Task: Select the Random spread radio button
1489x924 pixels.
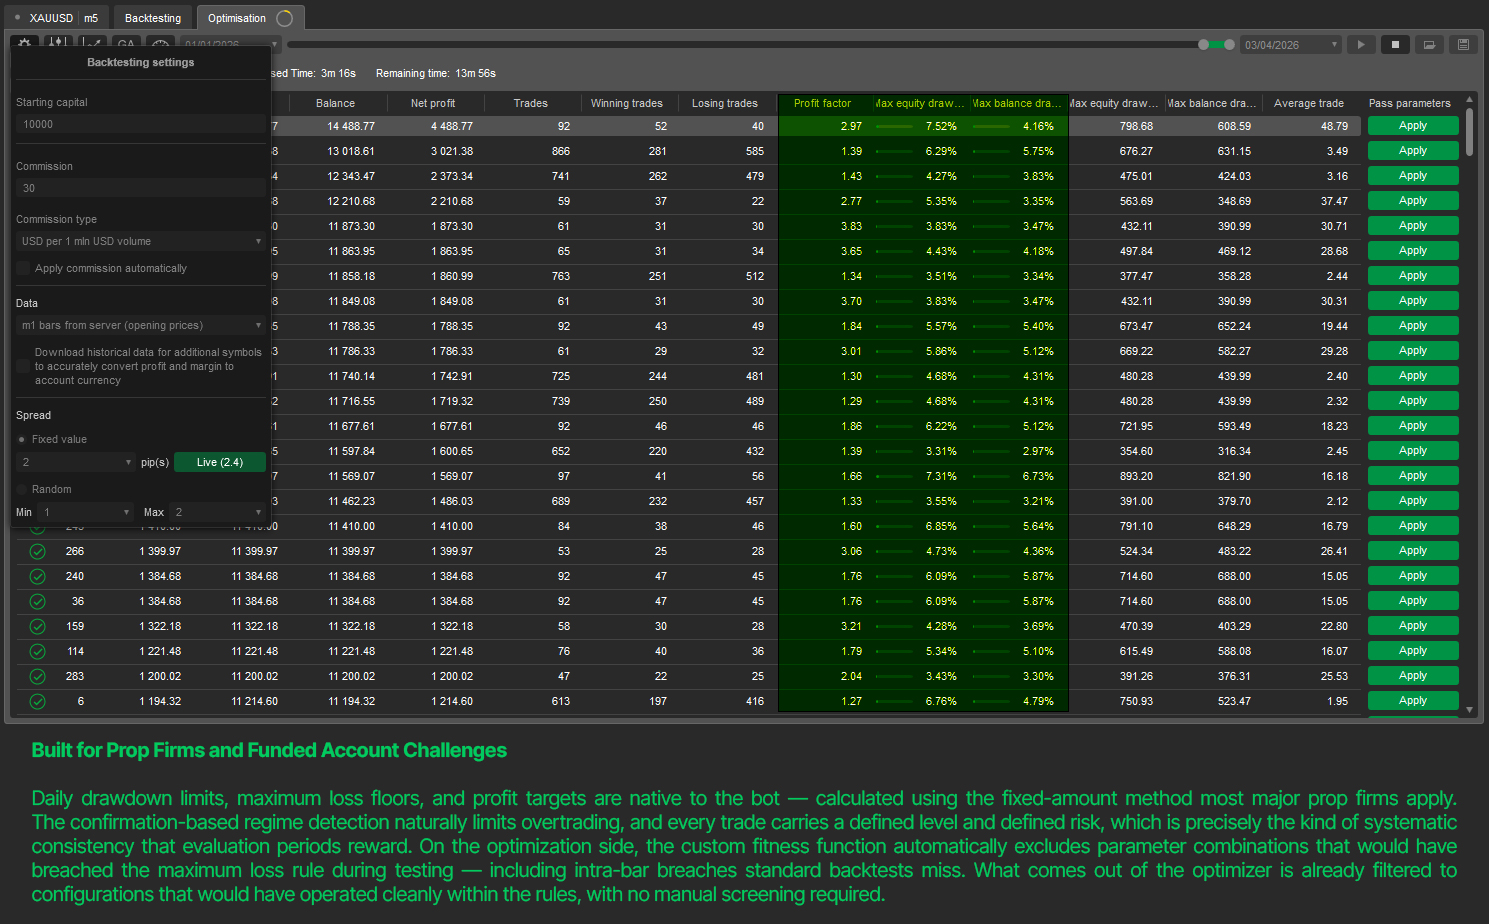Action: click(21, 489)
